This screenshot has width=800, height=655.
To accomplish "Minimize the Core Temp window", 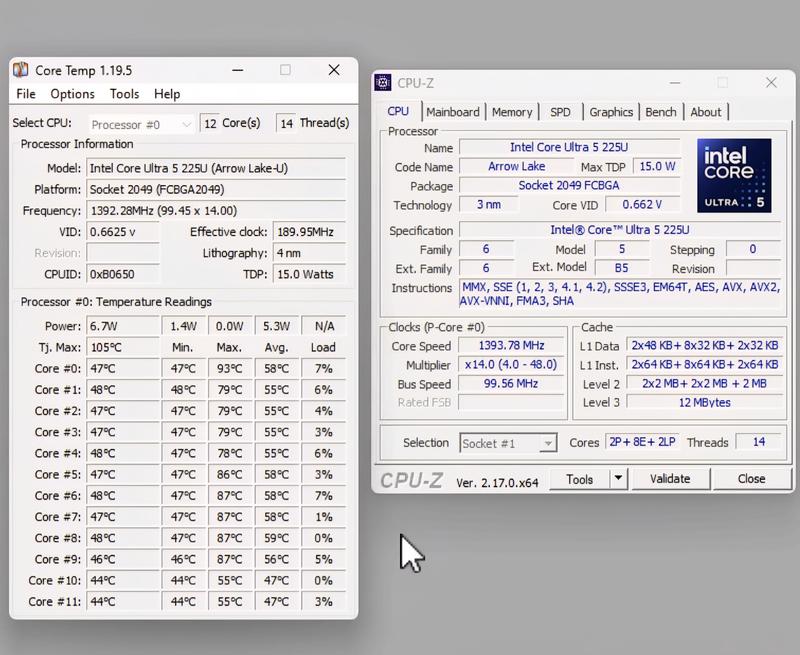I will [x=237, y=70].
